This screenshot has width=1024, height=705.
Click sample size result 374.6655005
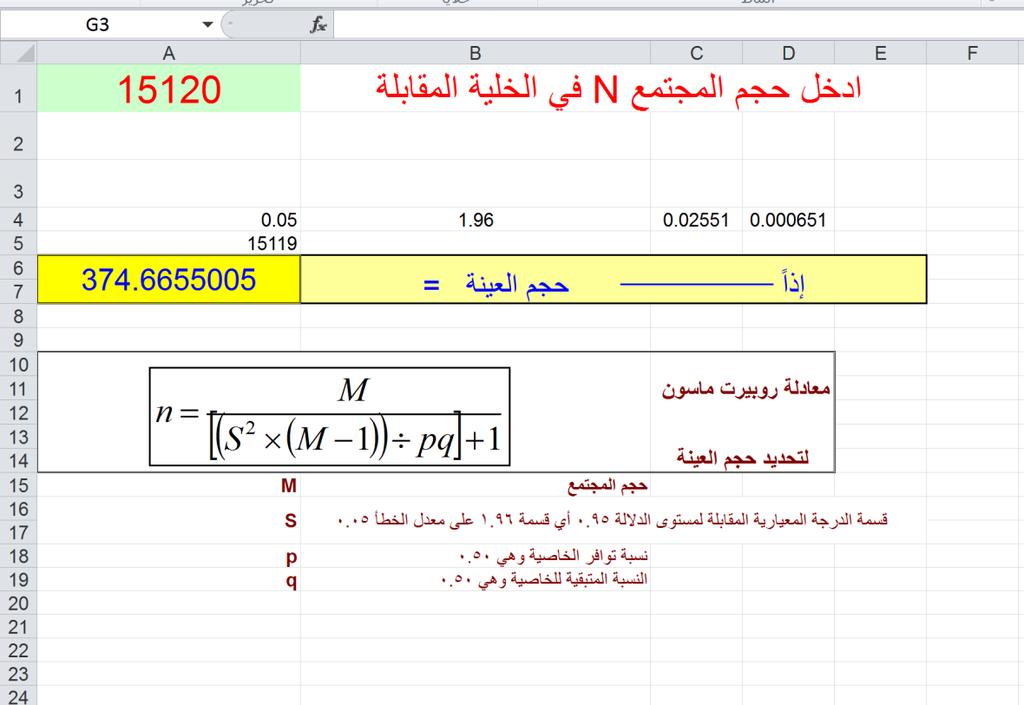coord(168,279)
